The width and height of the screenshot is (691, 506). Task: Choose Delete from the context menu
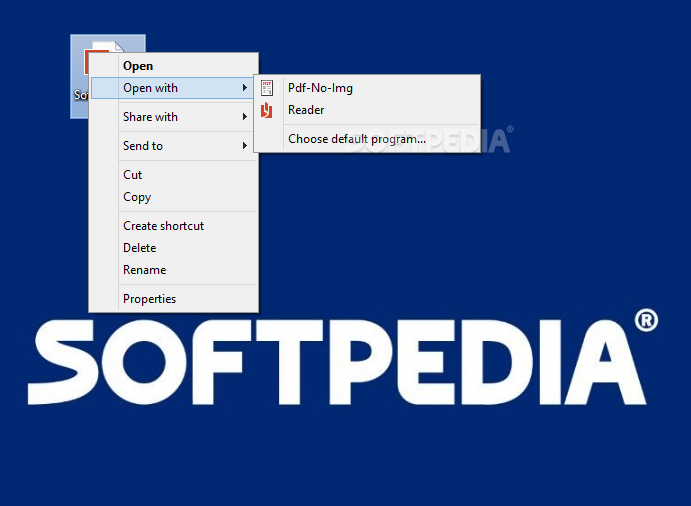point(173,248)
